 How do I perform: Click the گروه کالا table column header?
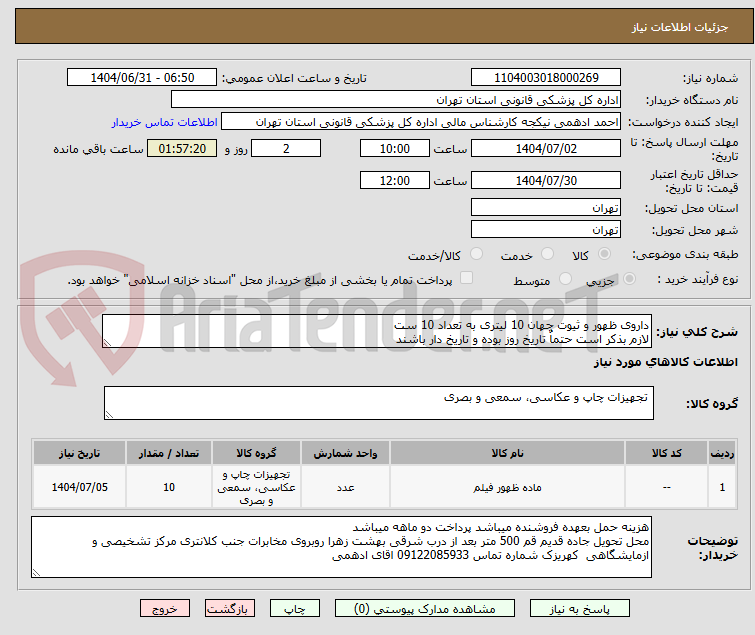click(x=256, y=453)
